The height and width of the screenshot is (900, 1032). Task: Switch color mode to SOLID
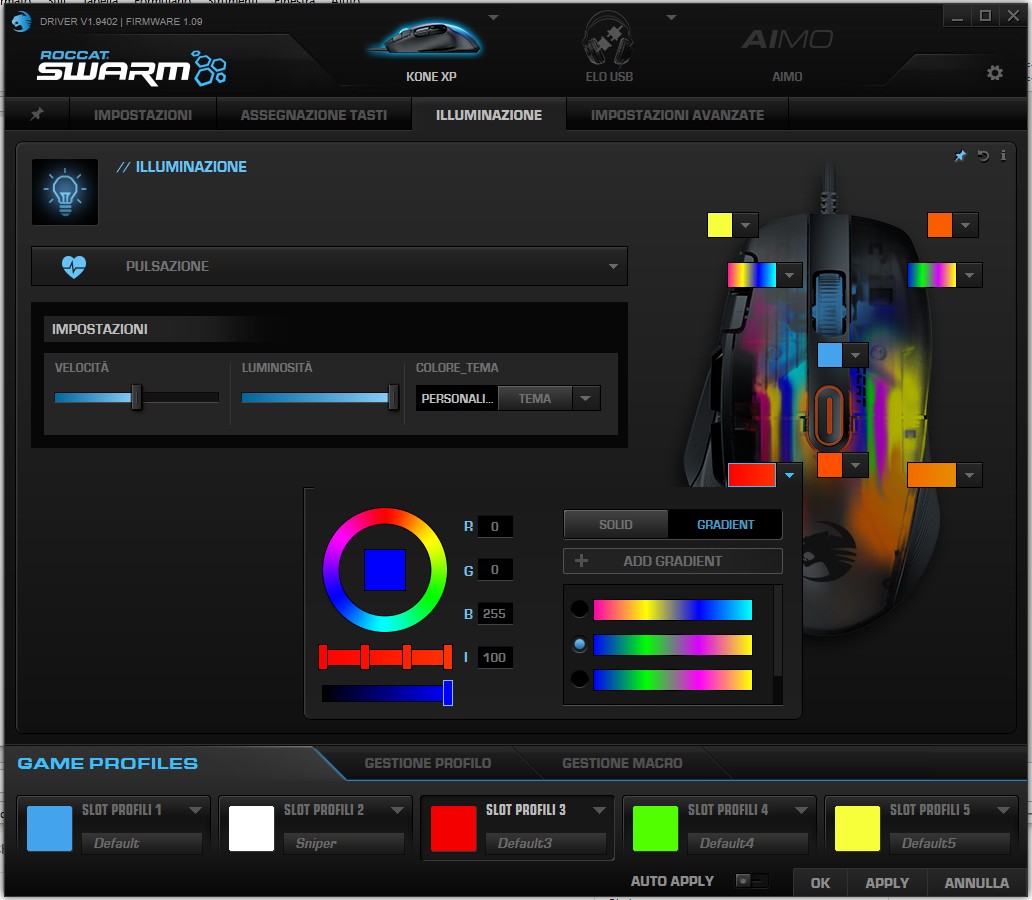point(615,525)
